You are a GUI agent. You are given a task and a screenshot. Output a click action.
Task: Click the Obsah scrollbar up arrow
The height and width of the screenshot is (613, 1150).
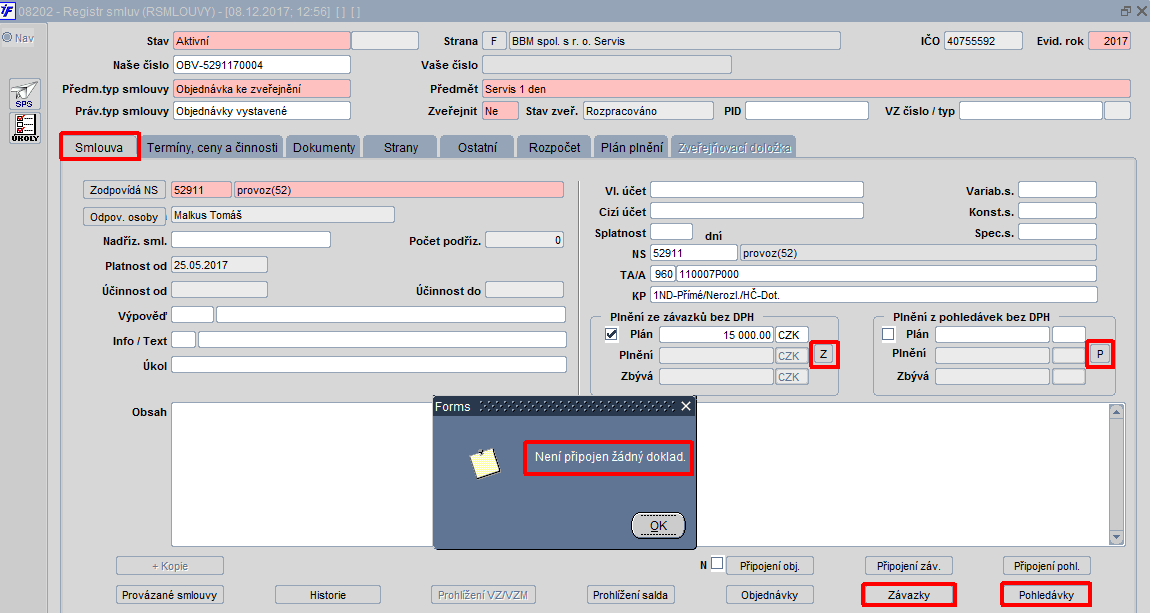pos(1116,411)
